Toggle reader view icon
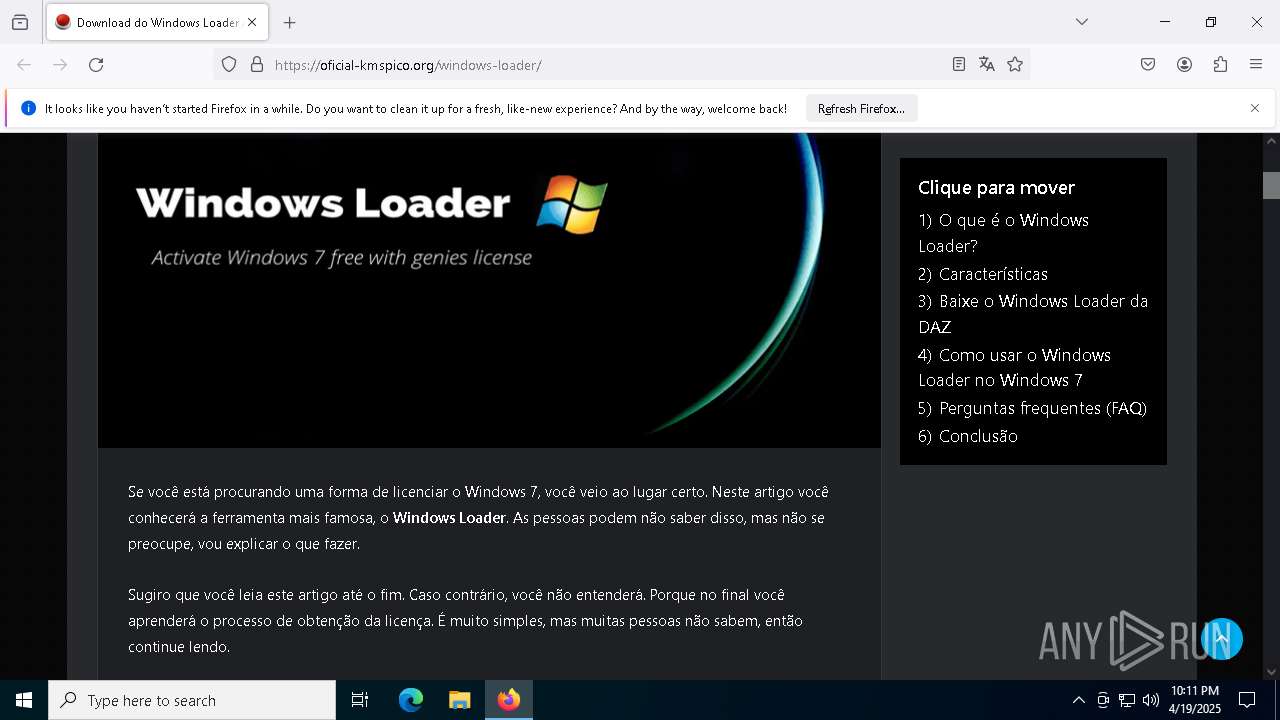 (x=958, y=65)
